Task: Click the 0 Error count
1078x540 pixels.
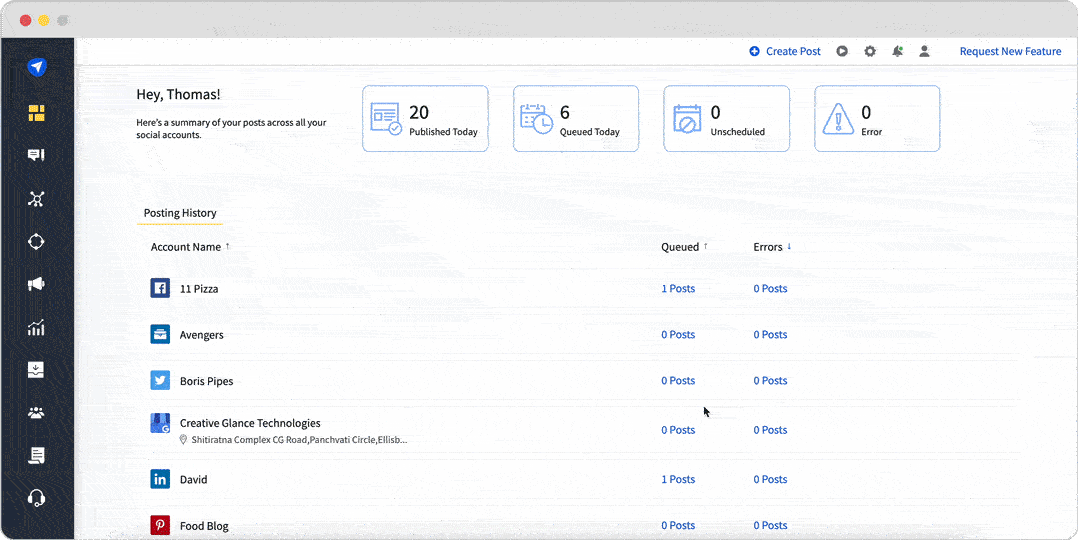Action: point(866,113)
